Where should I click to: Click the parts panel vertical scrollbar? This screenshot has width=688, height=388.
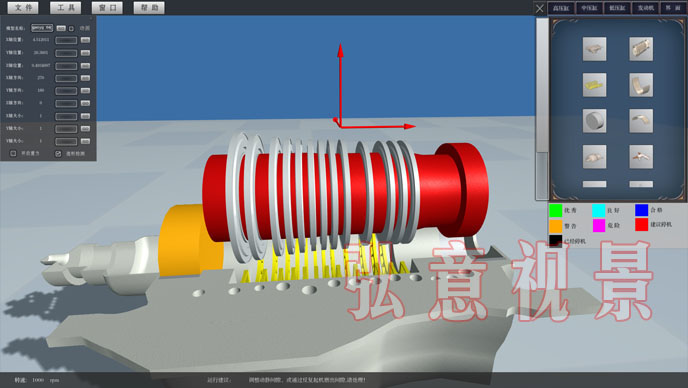542,109
